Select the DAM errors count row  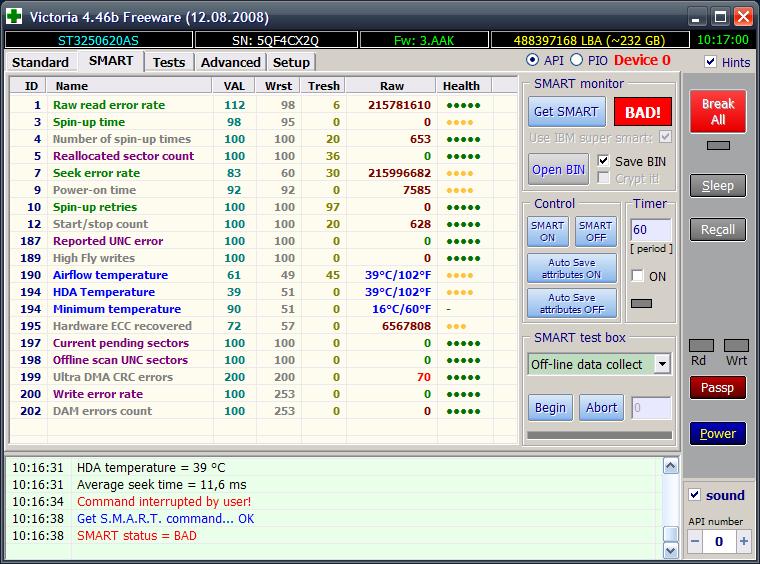[x=264, y=411]
